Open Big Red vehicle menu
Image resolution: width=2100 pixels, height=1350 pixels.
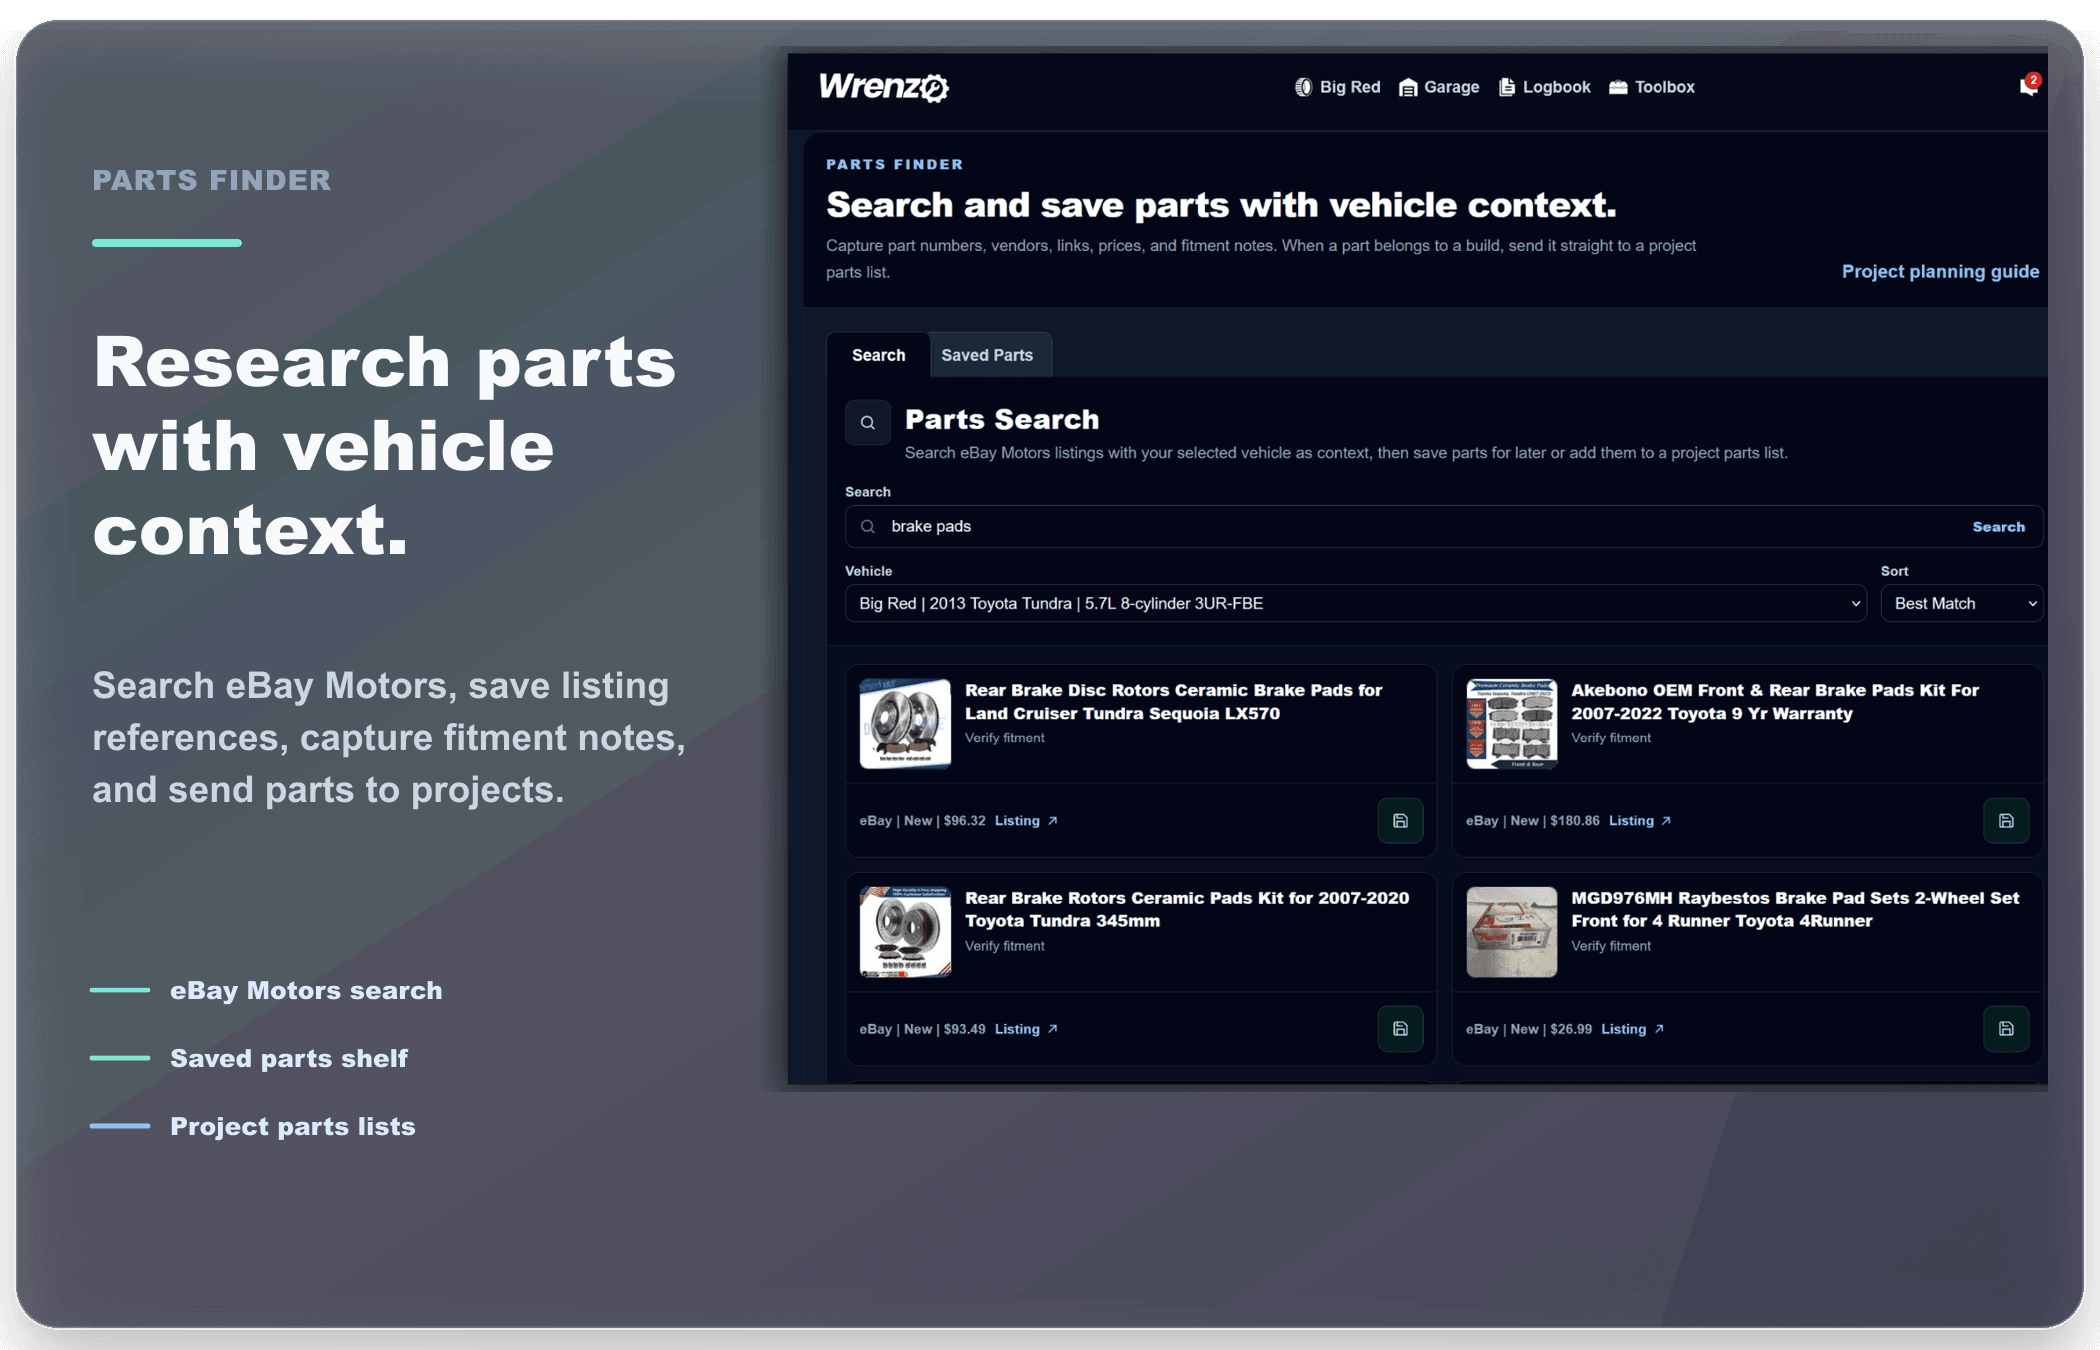click(1337, 87)
